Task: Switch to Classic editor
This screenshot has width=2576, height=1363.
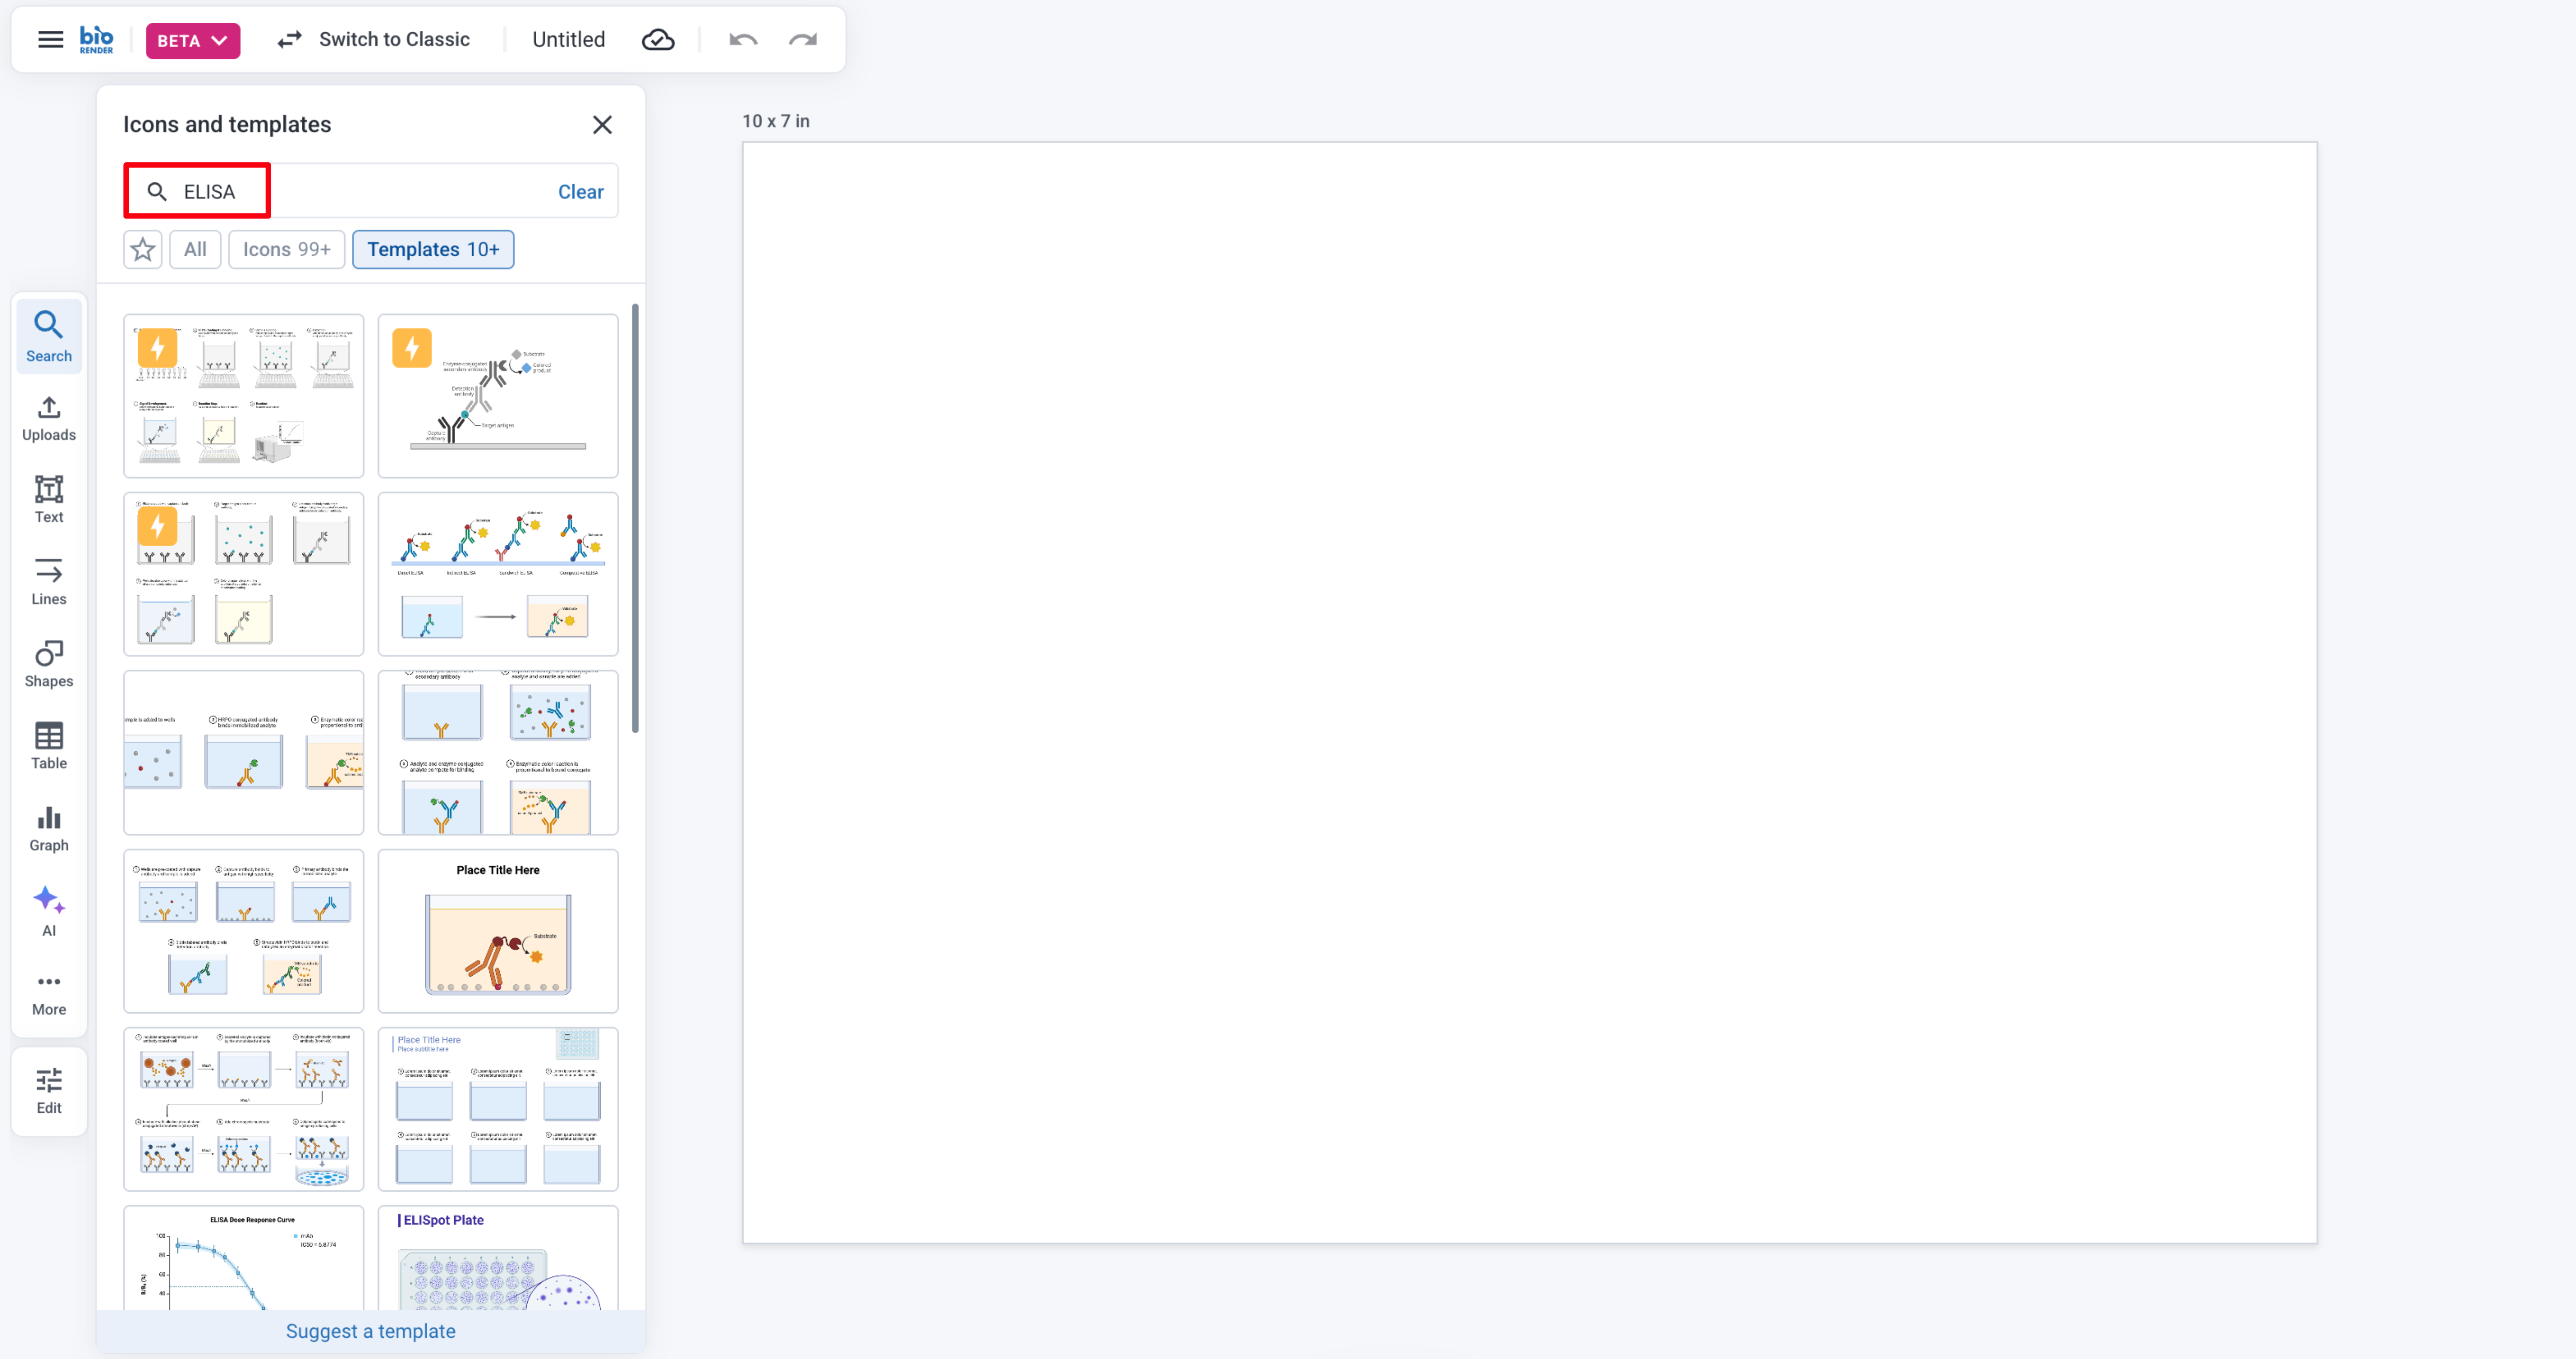Action: [x=373, y=40]
